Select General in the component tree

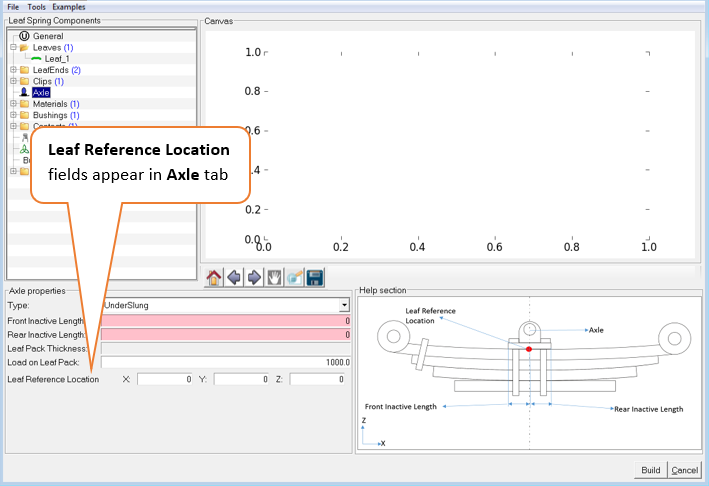[x=47, y=36]
